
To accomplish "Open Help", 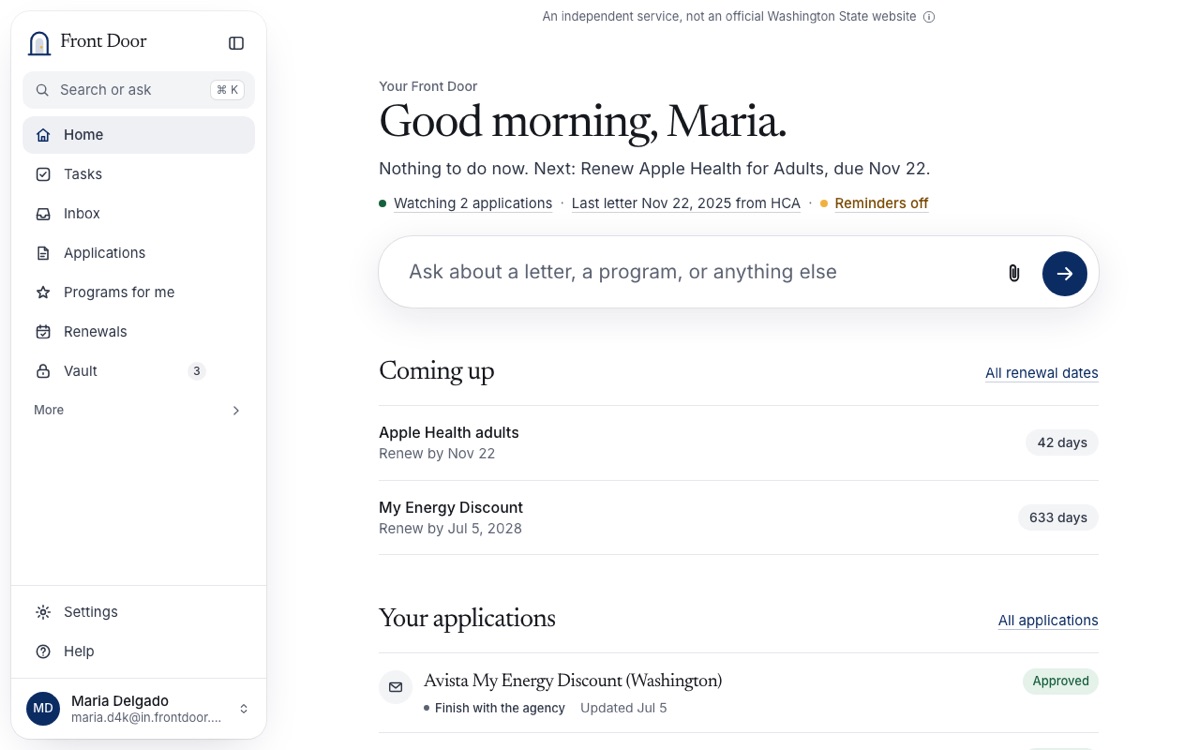I will tap(139, 651).
